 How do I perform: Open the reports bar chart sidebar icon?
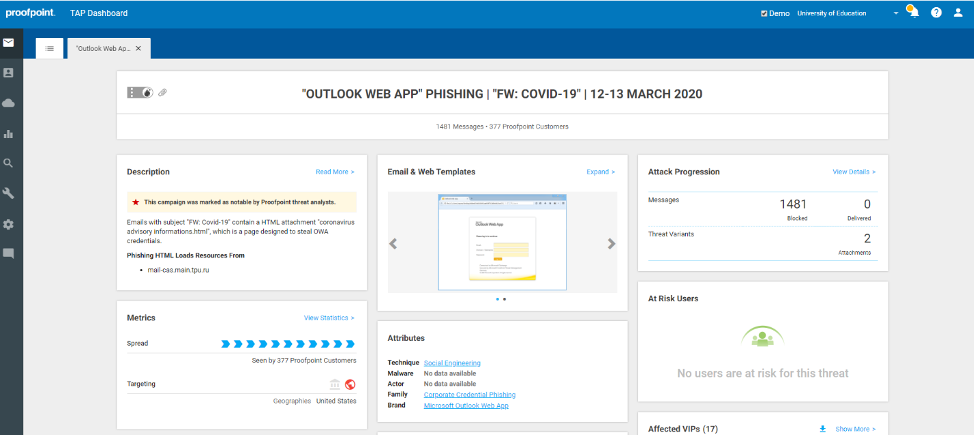point(8,134)
